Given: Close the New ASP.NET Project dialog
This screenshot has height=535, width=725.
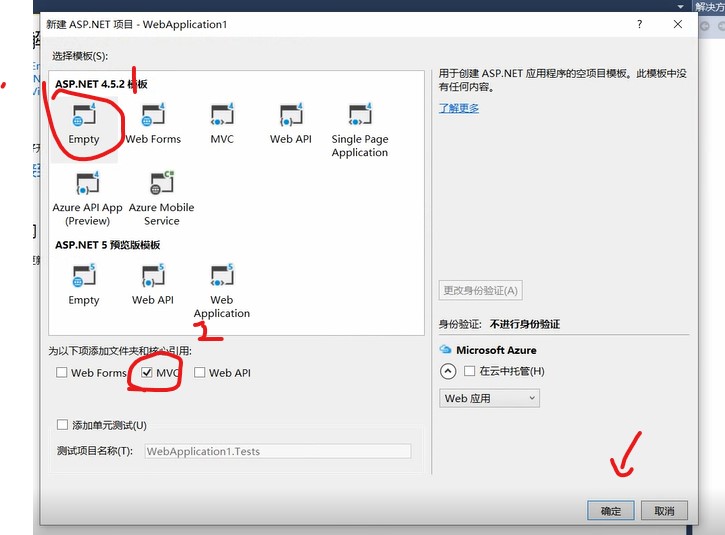Looking at the screenshot, I should point(678,24).
